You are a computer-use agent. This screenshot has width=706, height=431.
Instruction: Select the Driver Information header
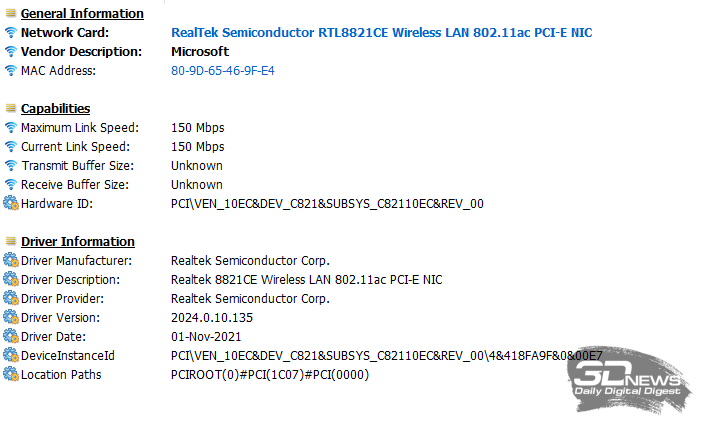(77, 242)
